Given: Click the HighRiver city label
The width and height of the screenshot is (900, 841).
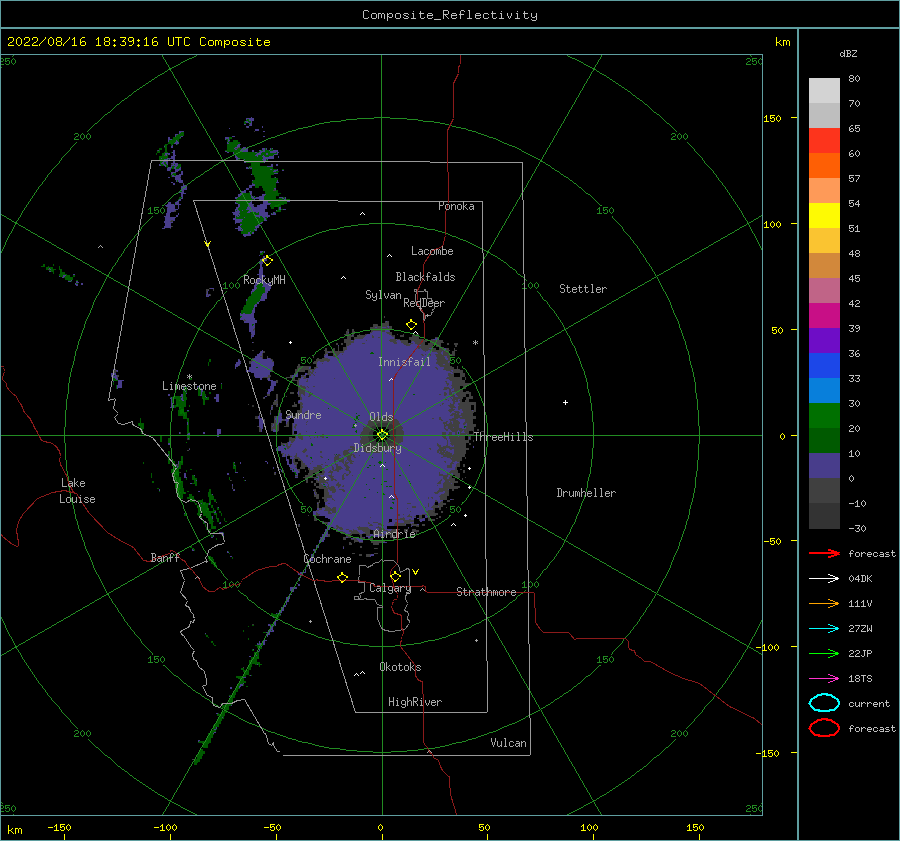Looking at the screenshot, I should pos(415,702).
